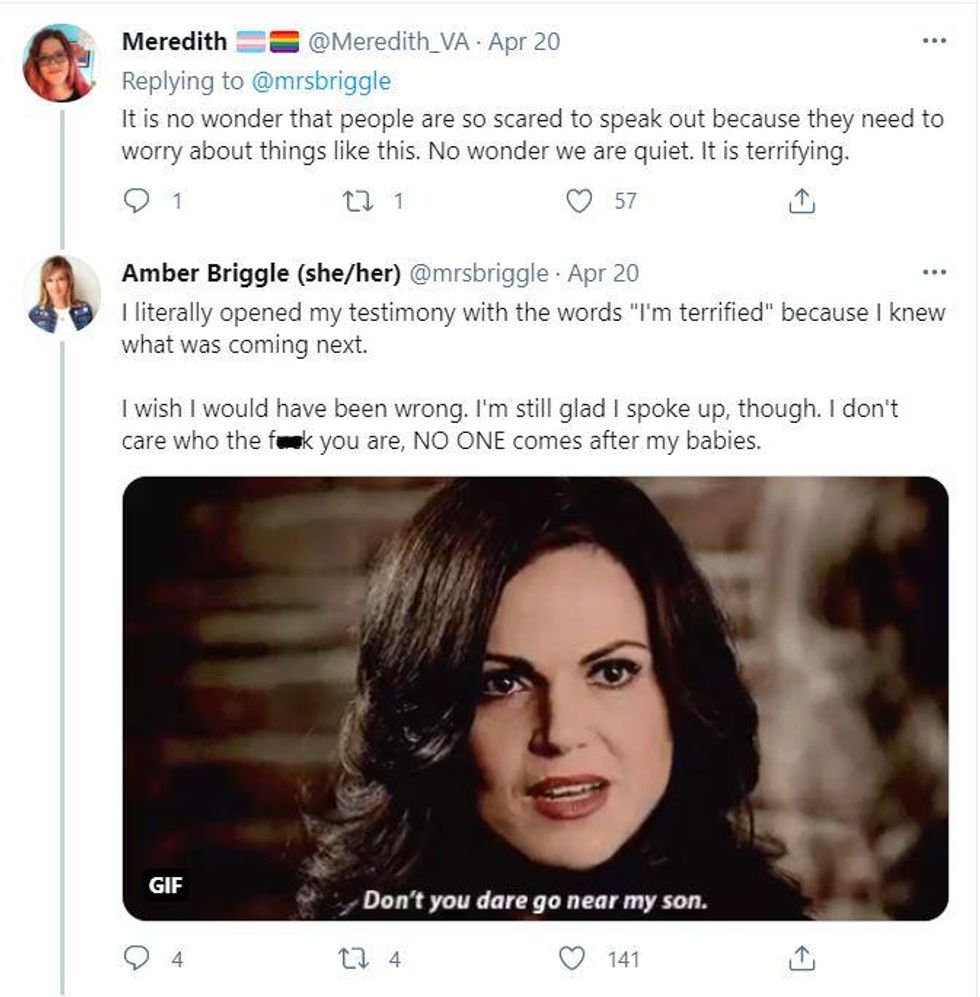980x997 pixels.
Task: Reply to Meredith's tweet
Action: click(x=136, y=201)
